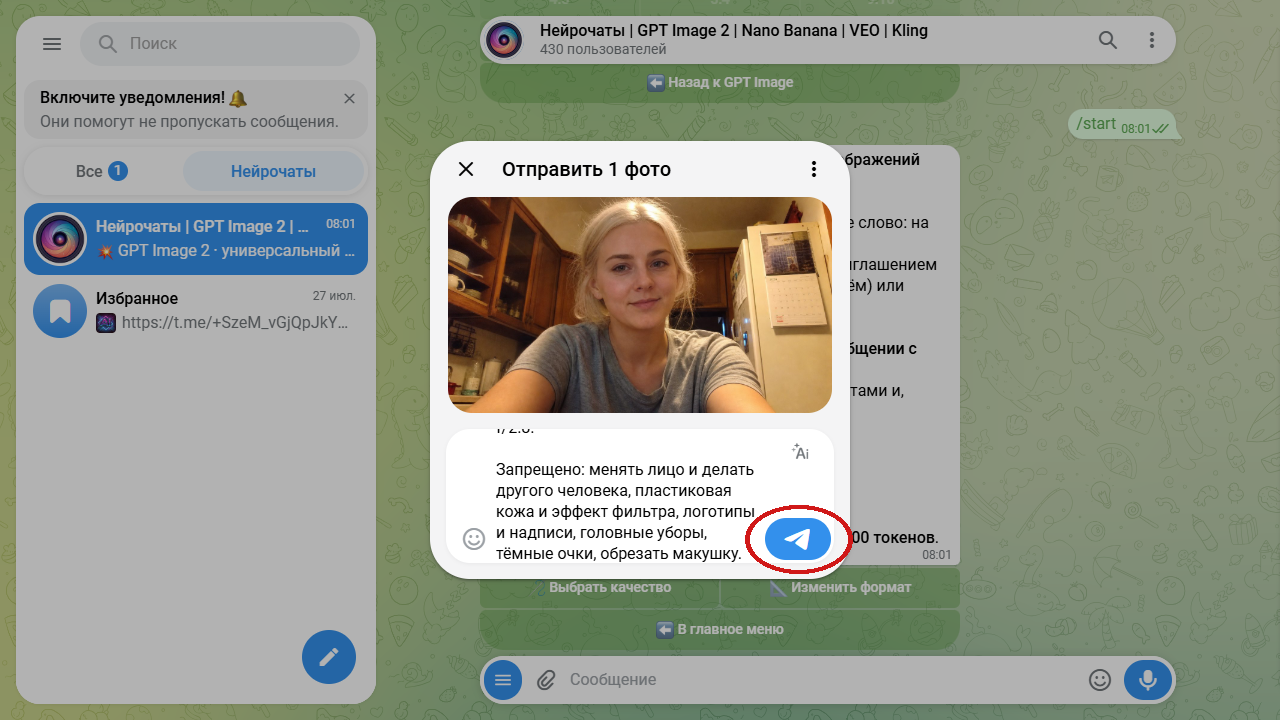Switch to the Нейрочаты folder tab
The height and width of the screenshot is (720, 1280).
coord(273,171)
